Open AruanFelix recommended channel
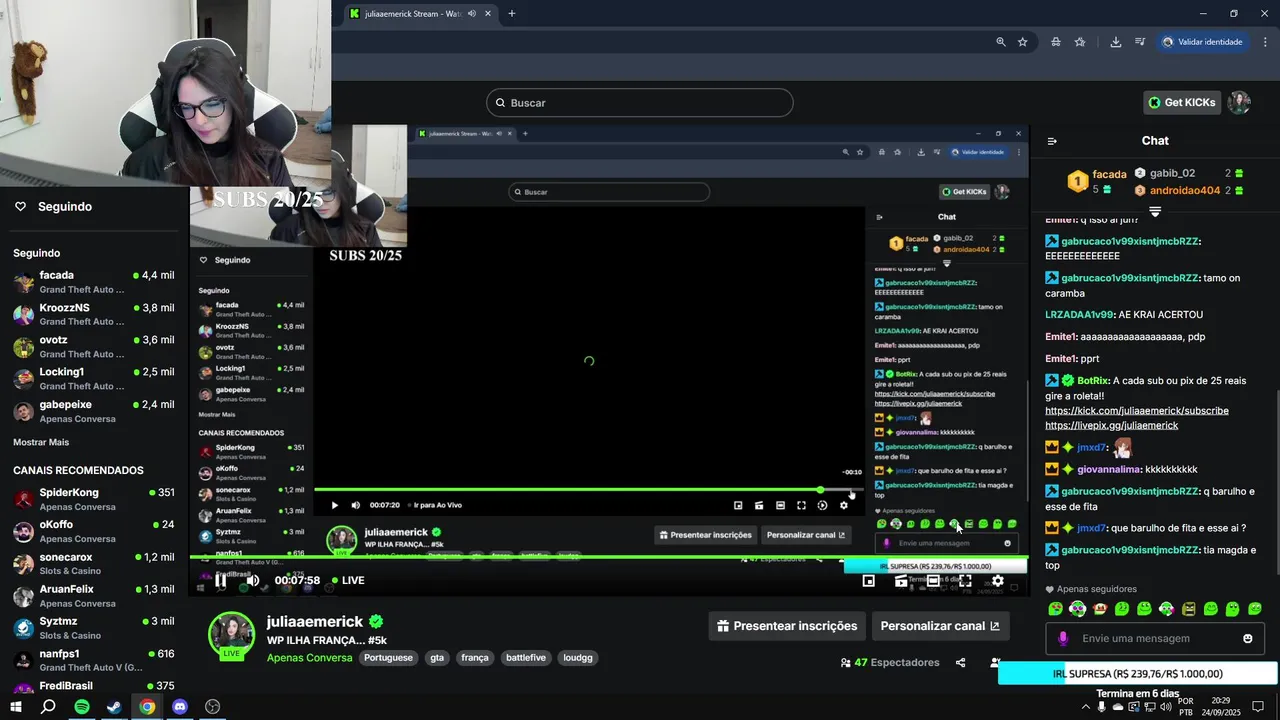 coord(95,596)
